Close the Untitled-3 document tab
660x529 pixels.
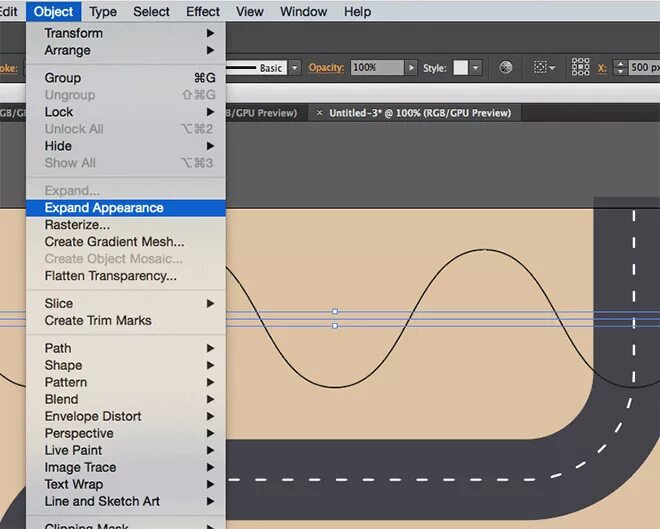[319, 113]
